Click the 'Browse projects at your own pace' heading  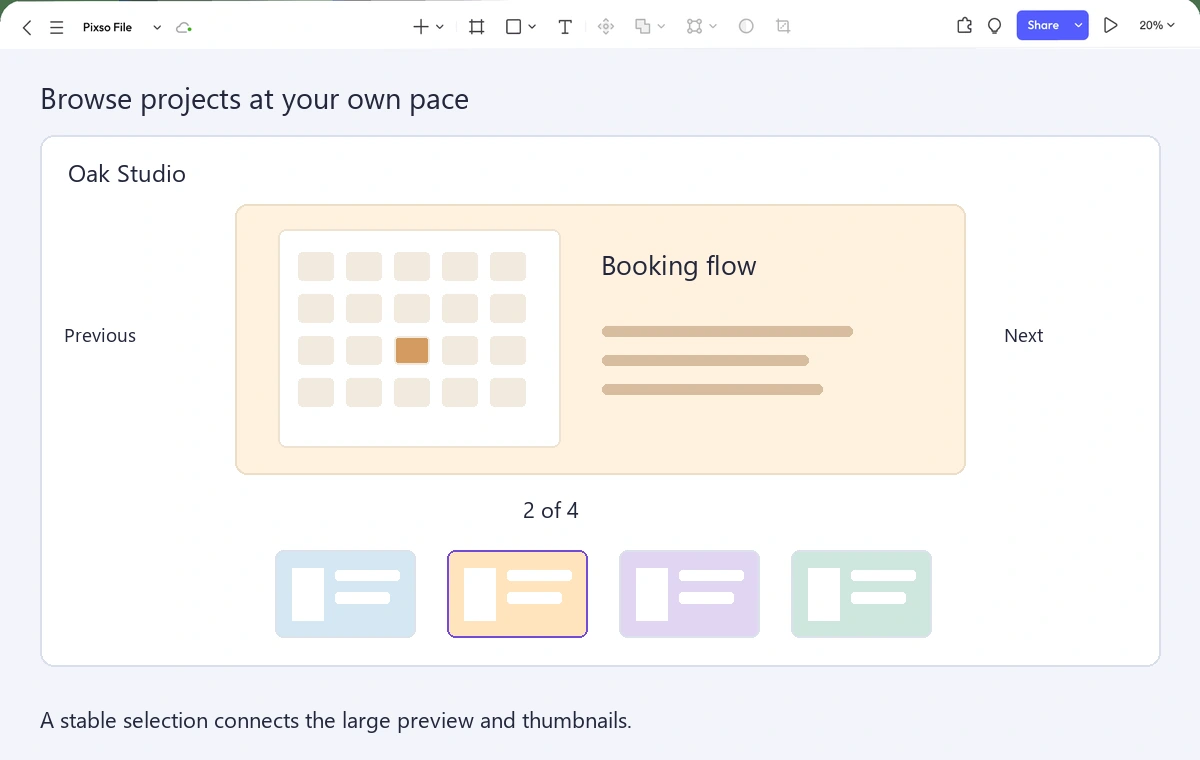(x=254, y=100)
